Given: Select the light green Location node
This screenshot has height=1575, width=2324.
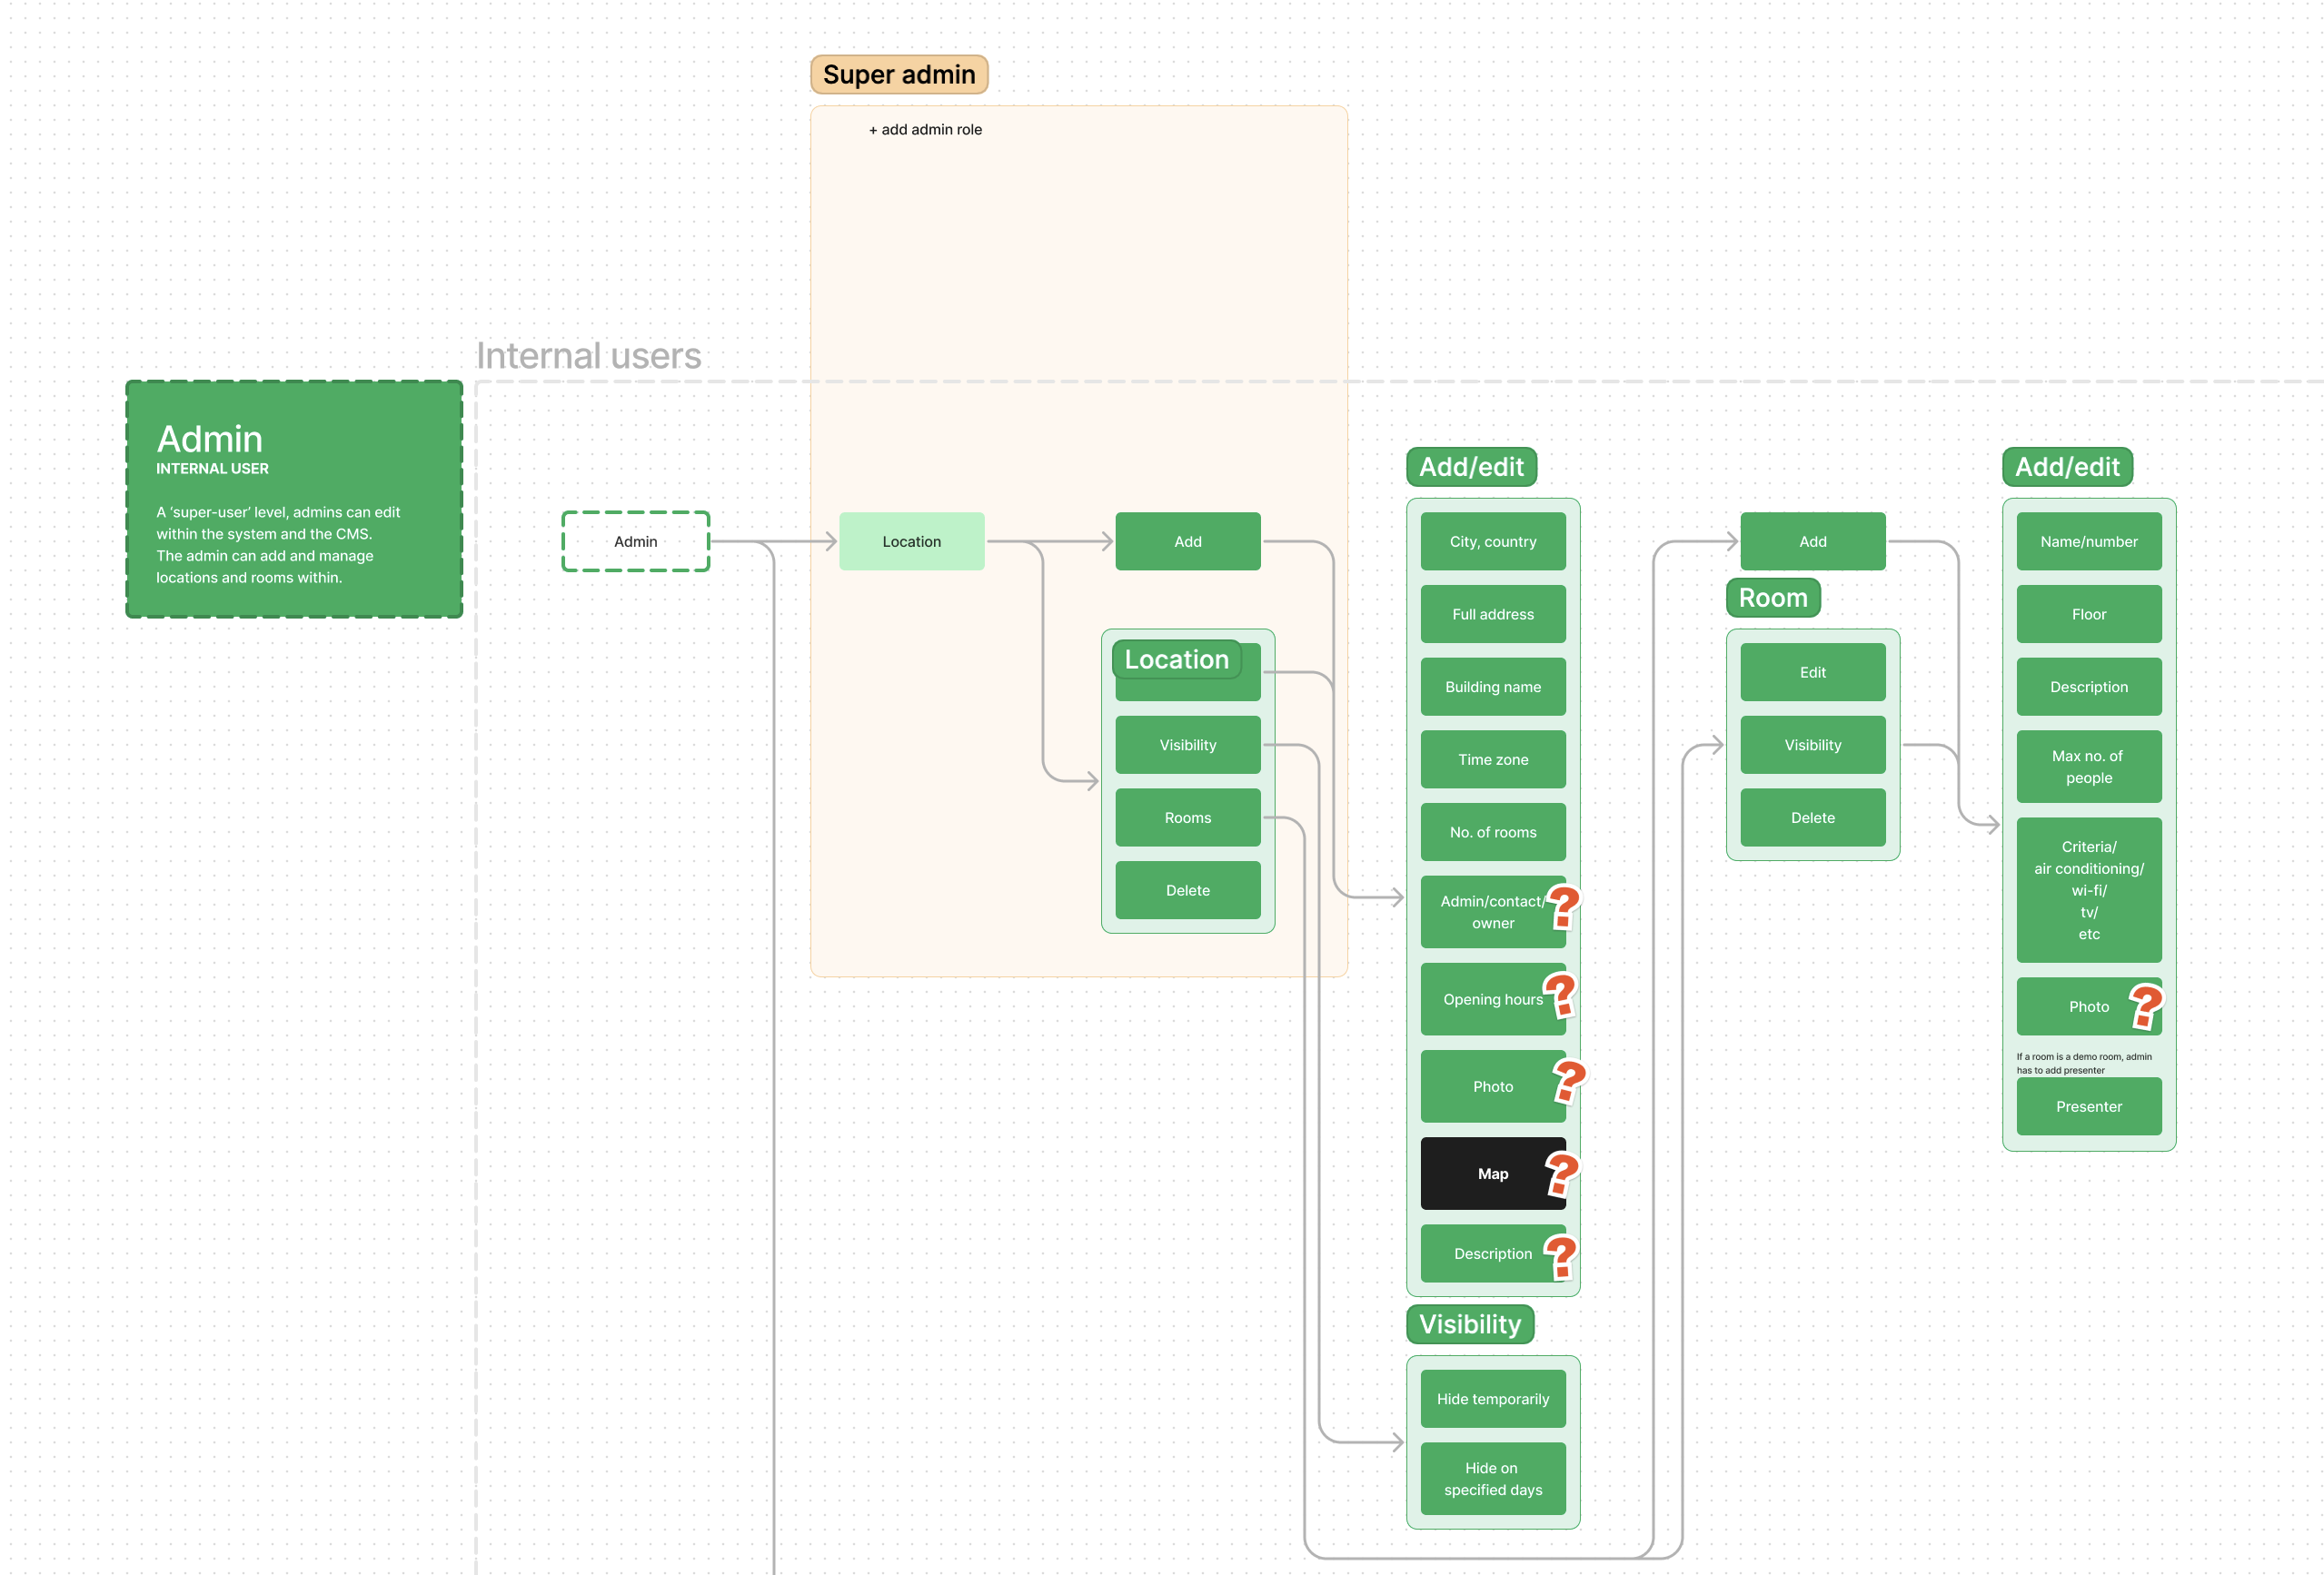Looking at the screenshot, I should 912,541.
